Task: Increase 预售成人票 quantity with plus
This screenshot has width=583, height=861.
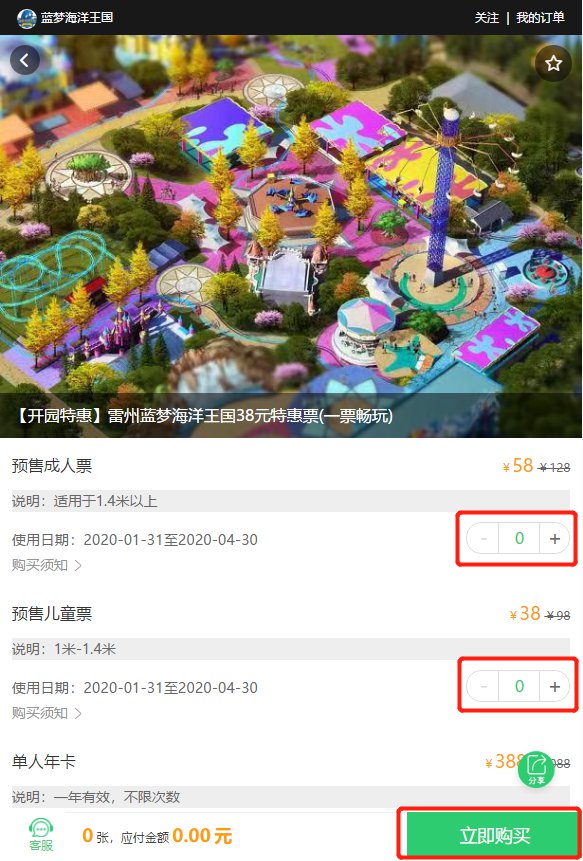Action: 554,538
